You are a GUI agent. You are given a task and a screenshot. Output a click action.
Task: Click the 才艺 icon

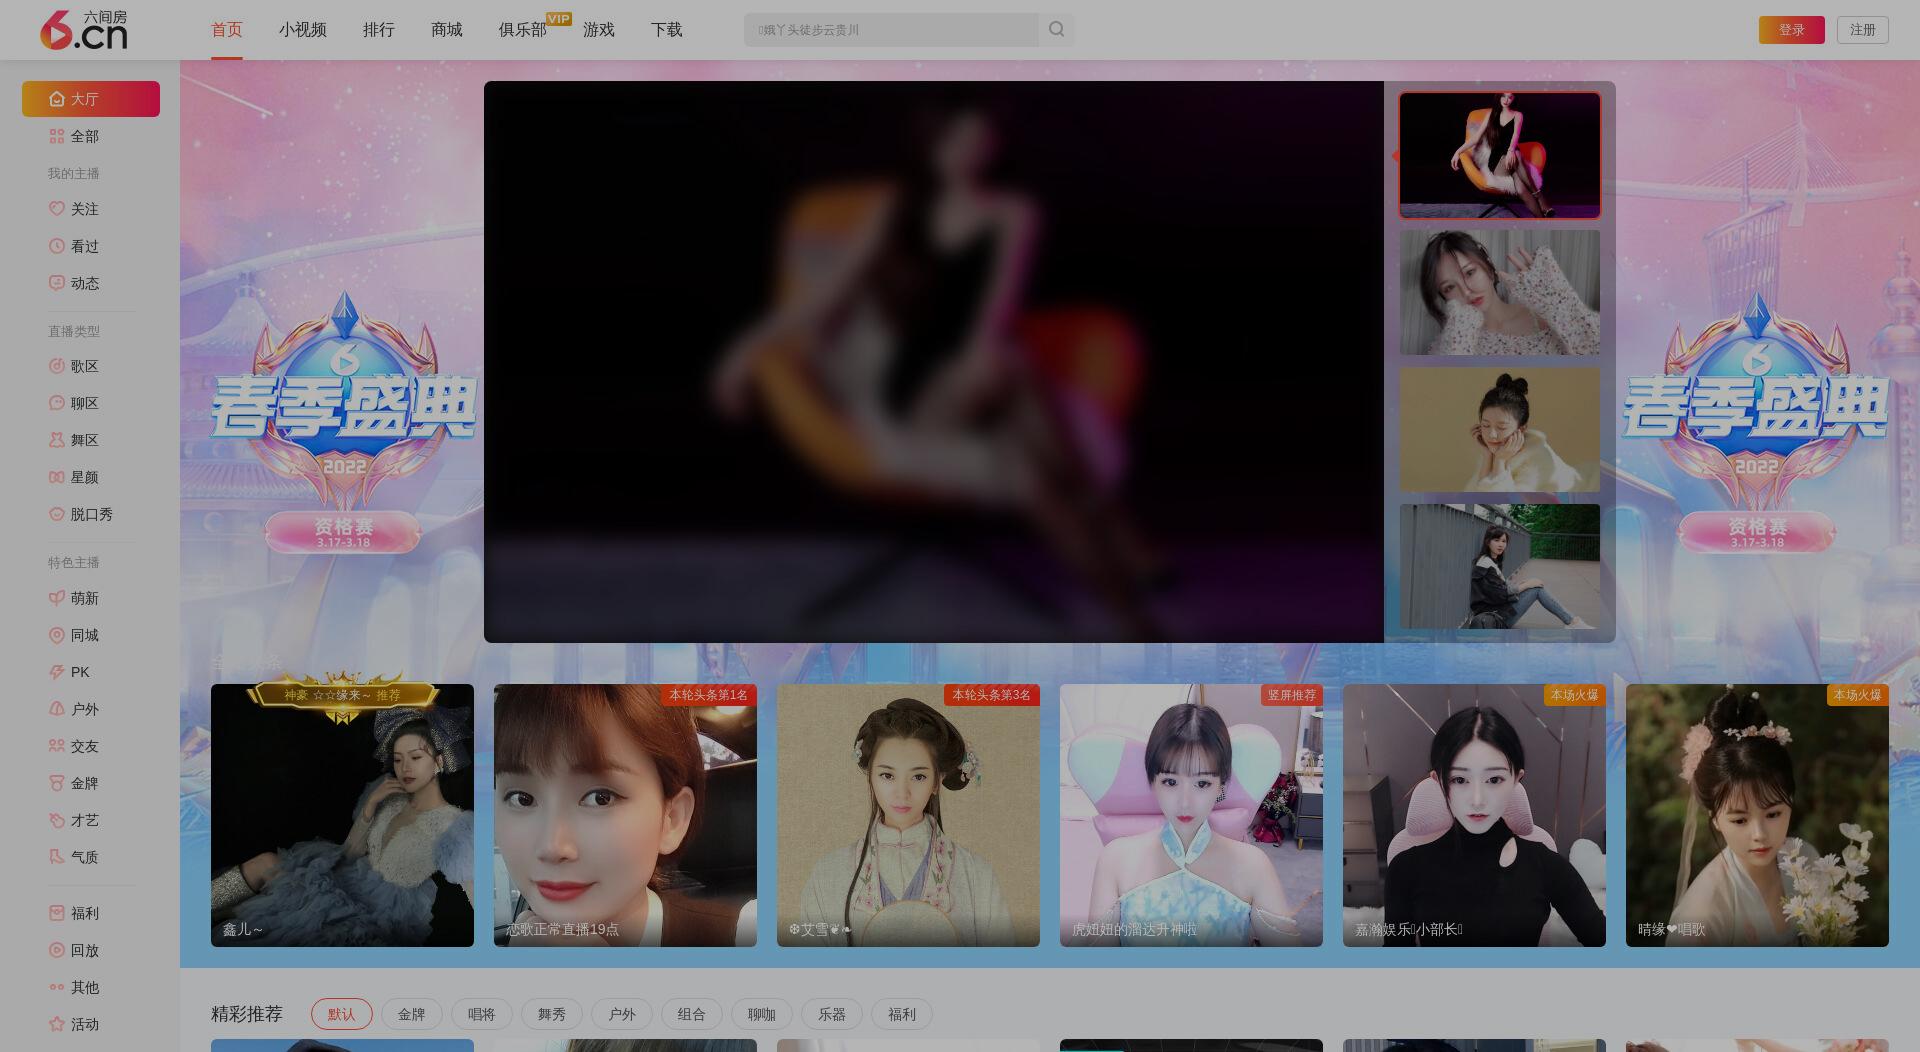point(57,820)
